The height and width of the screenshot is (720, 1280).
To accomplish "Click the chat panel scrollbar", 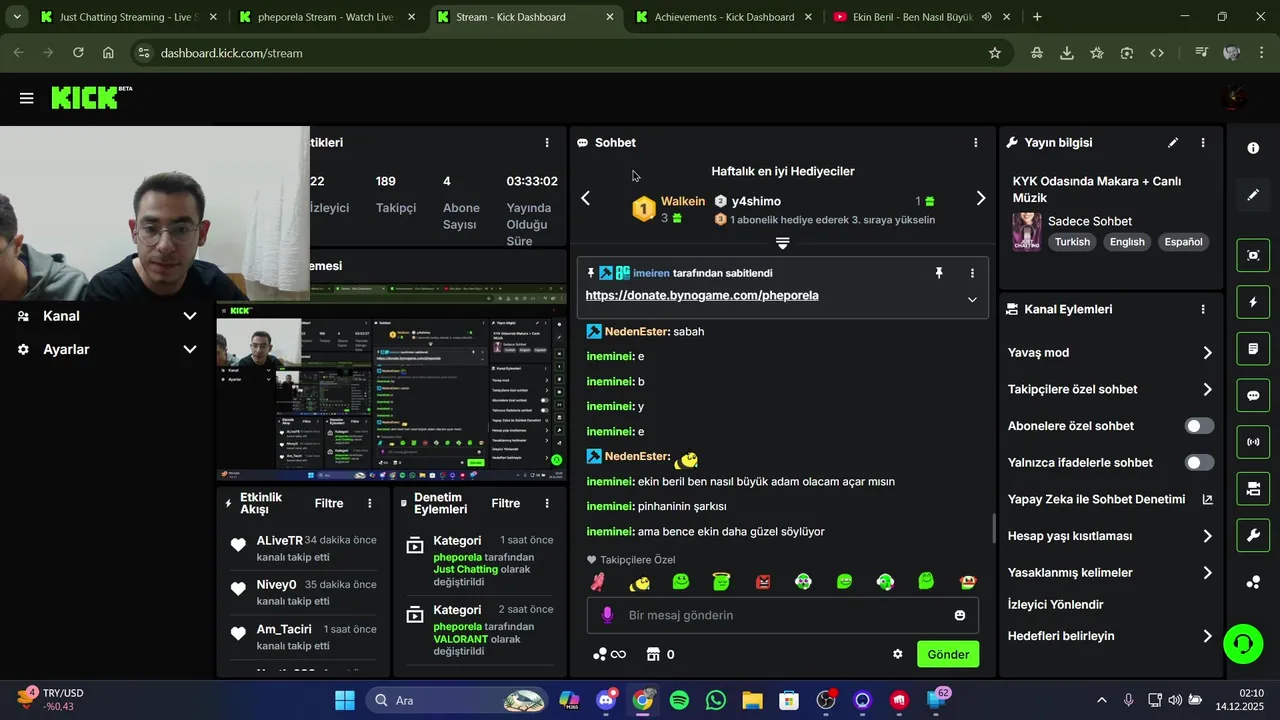I will 993,528.
